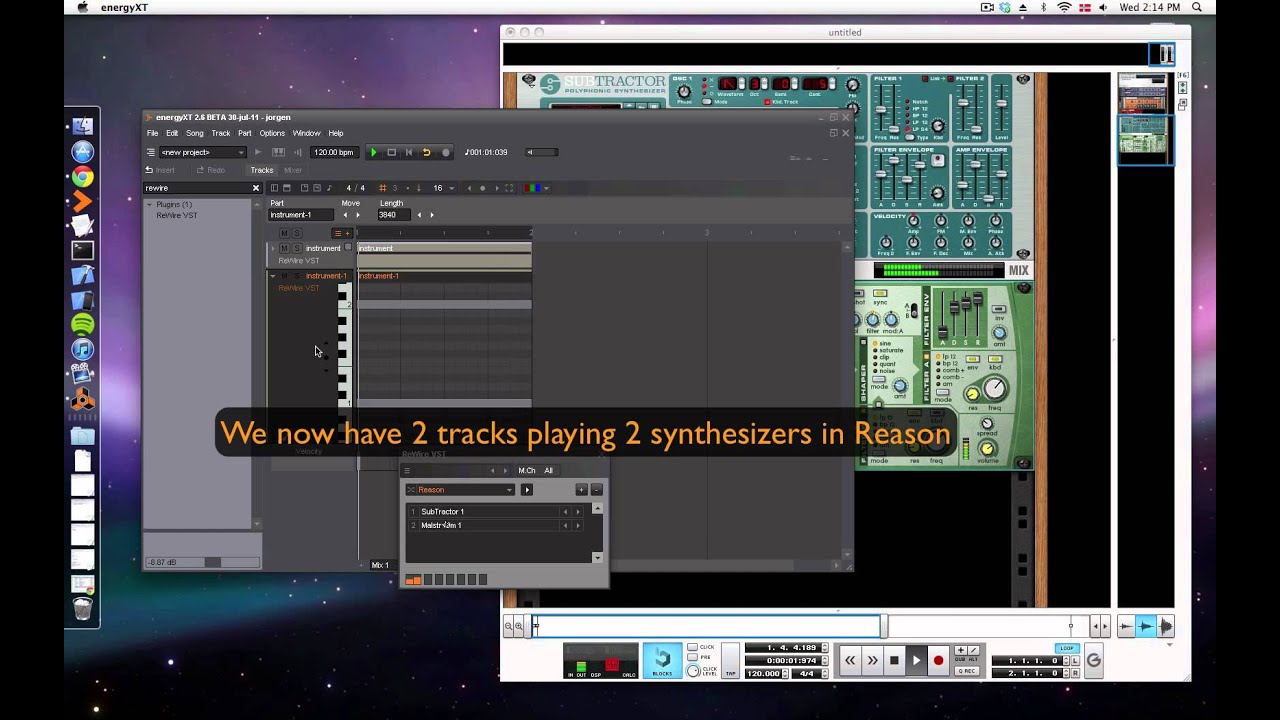Click the orange add track button
Screen dimensions: 1280x720
[x=341, y=233]
